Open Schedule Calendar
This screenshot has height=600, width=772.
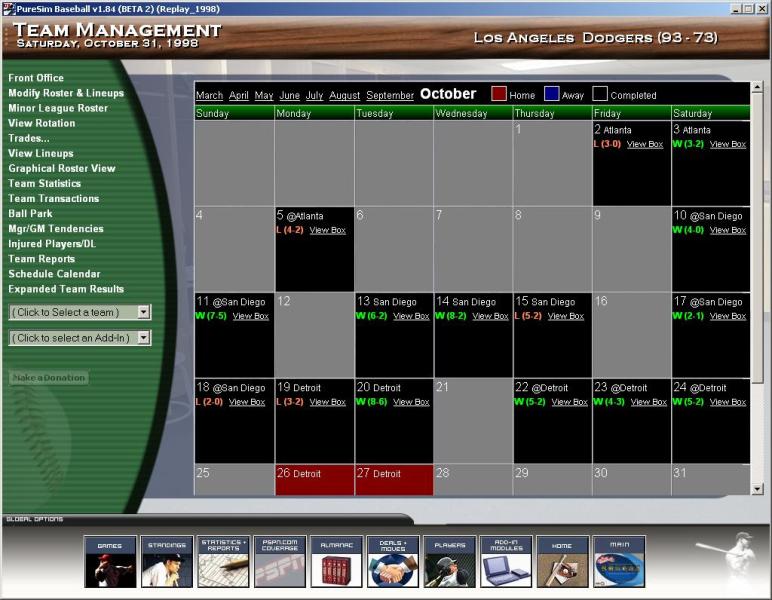pos(54,274)
